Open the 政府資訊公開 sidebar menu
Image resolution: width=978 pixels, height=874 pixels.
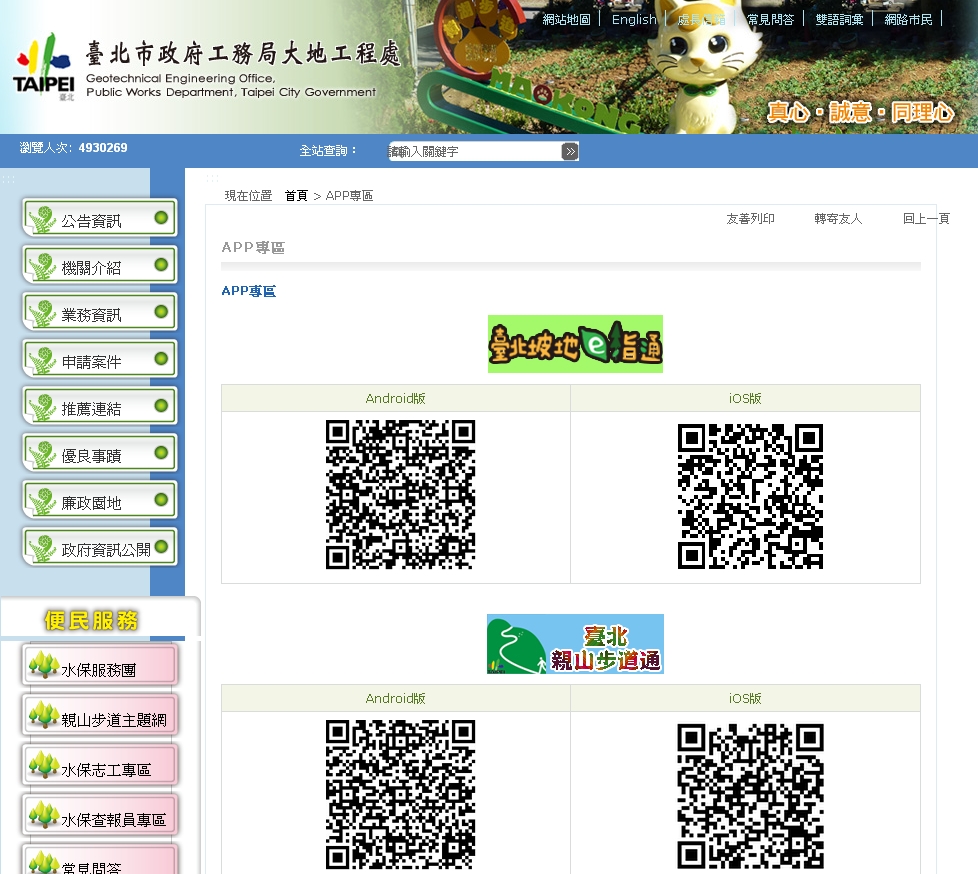pyautogui.click(x=100, y=547)
